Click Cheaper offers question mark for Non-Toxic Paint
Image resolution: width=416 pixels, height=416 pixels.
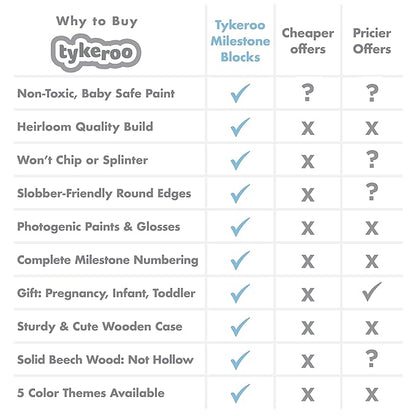point(308,93)
